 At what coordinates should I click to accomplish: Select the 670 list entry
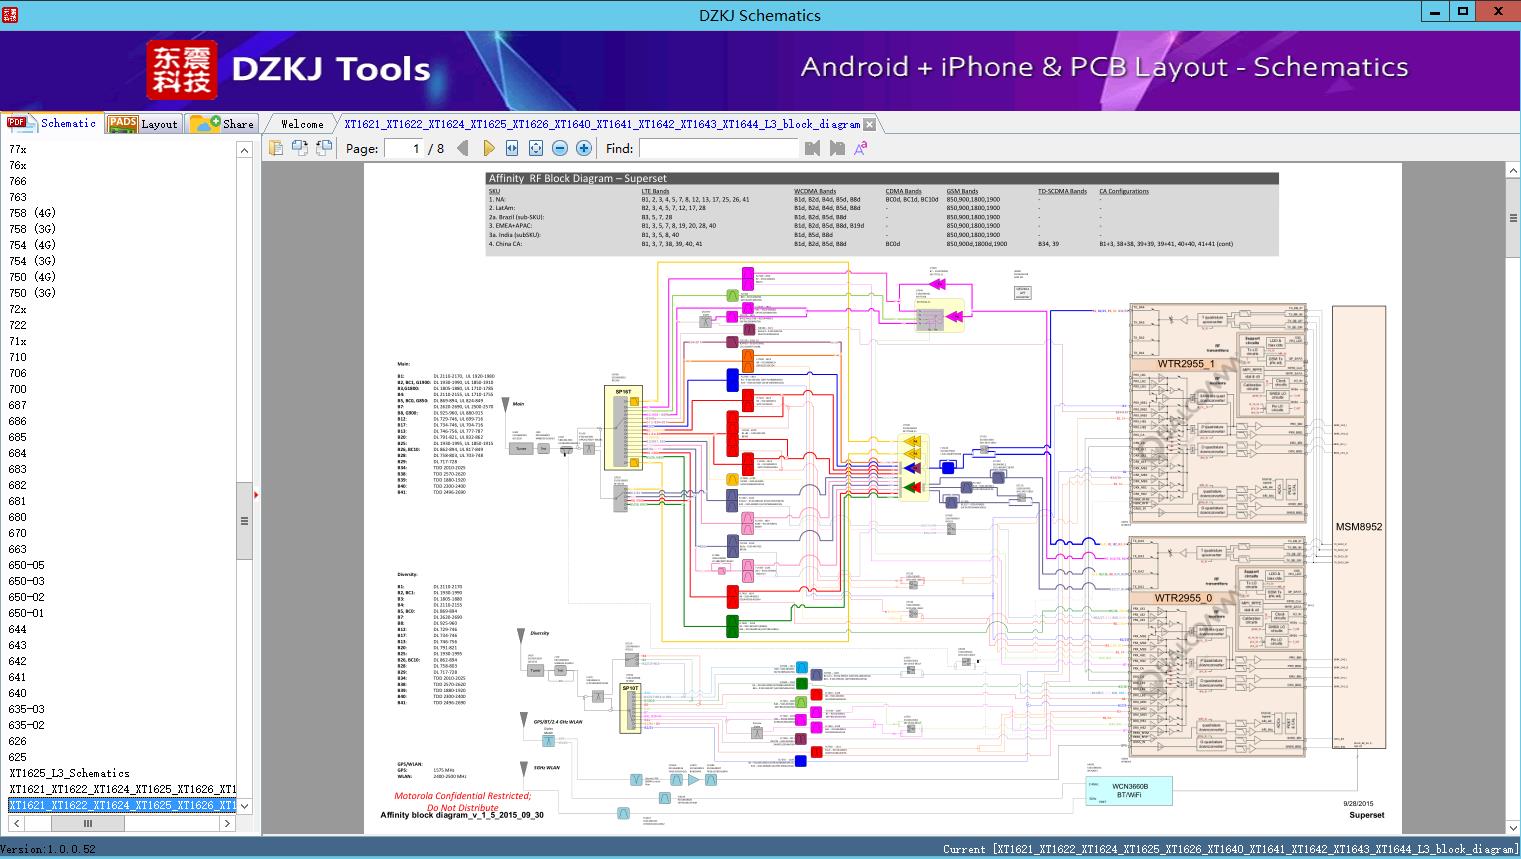(x=18, y=533)
